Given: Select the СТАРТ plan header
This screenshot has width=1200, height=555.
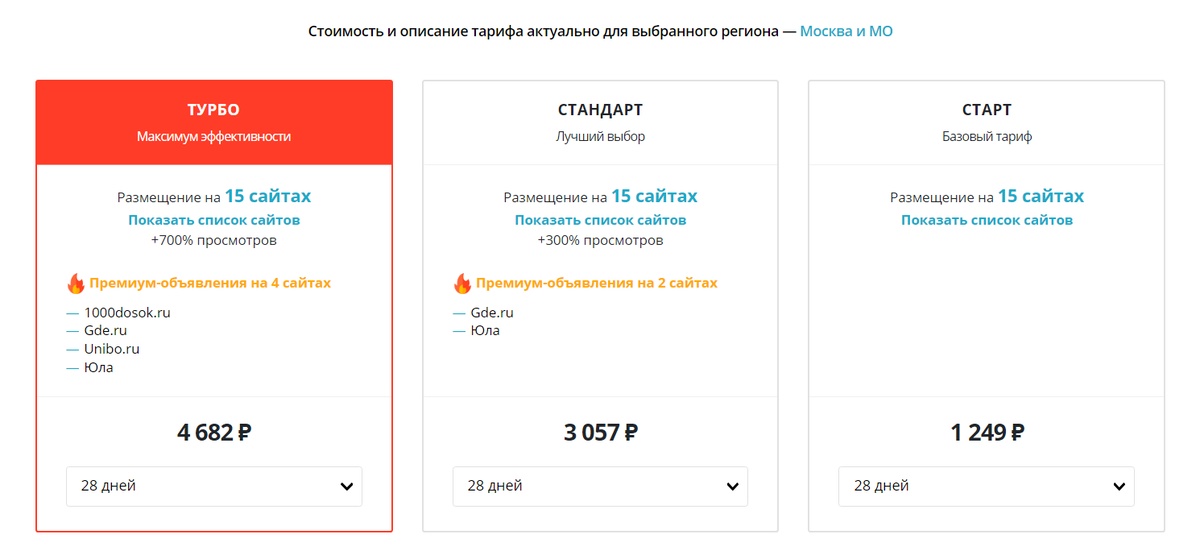Looking at the screenshot, I should pyautogui.click(x=986, y=122).
